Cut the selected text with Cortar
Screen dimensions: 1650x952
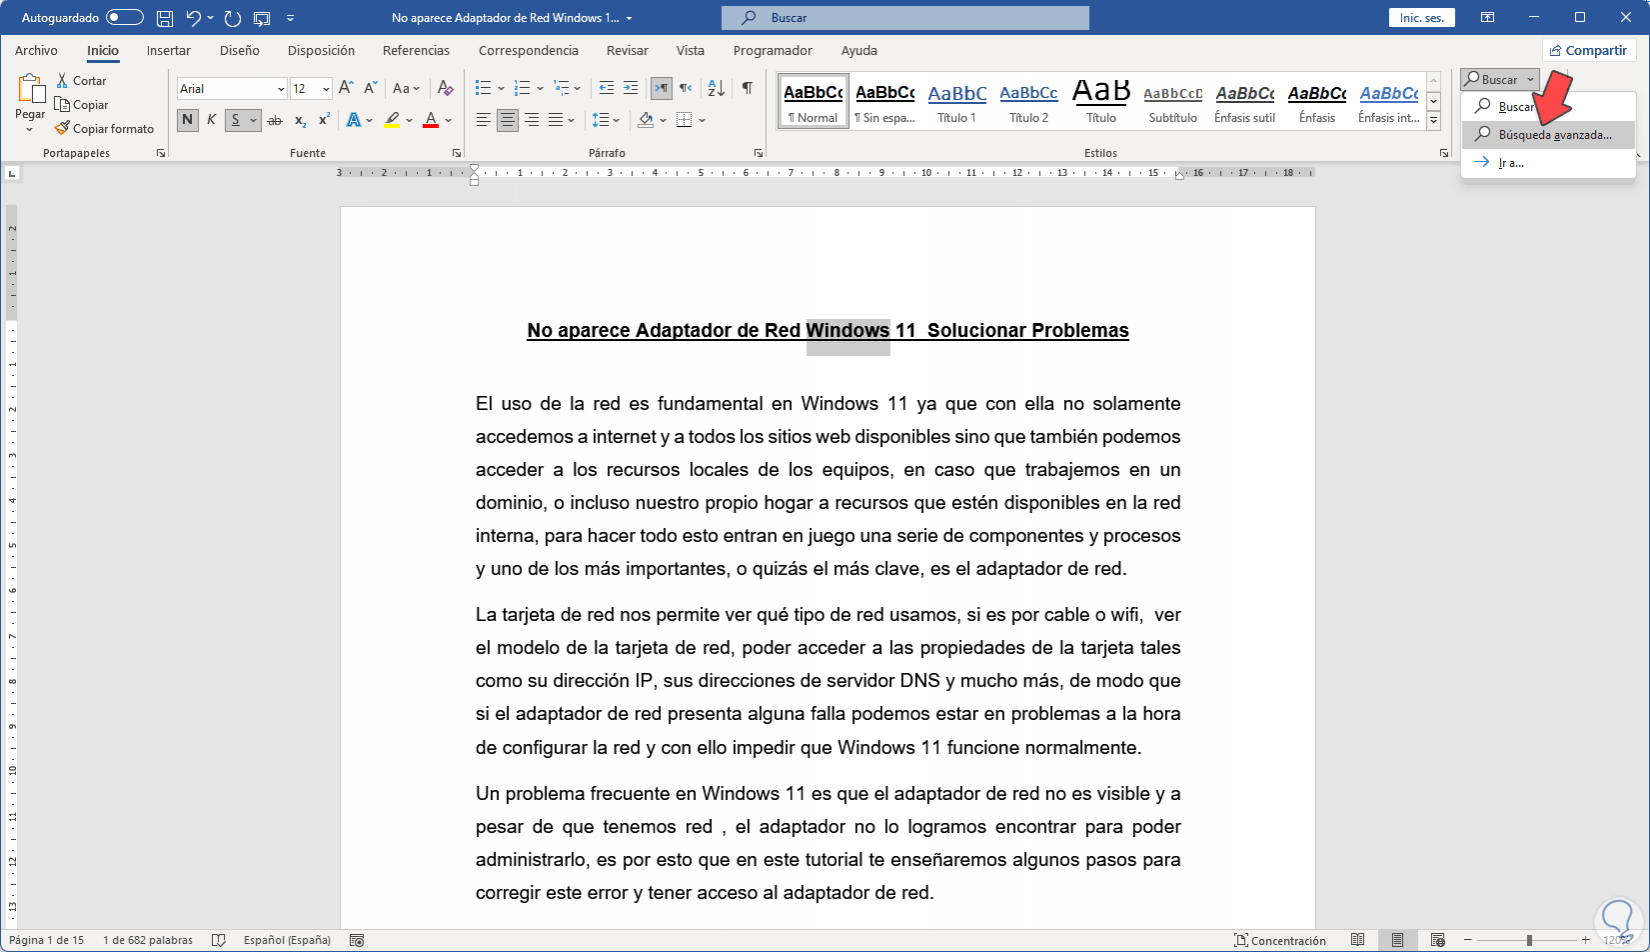click(81, 81)
